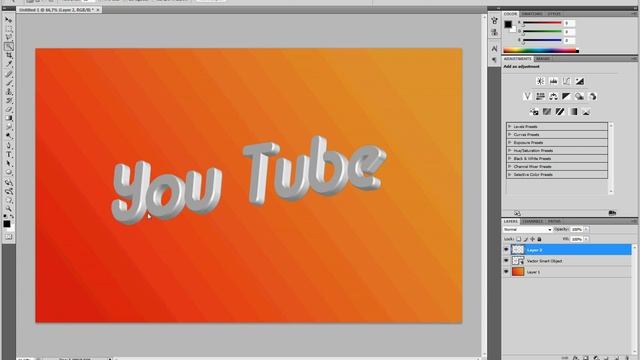Select the Horizontal Type tool
The width and height of the screenshot is (640, 360).
coord(9,154)
